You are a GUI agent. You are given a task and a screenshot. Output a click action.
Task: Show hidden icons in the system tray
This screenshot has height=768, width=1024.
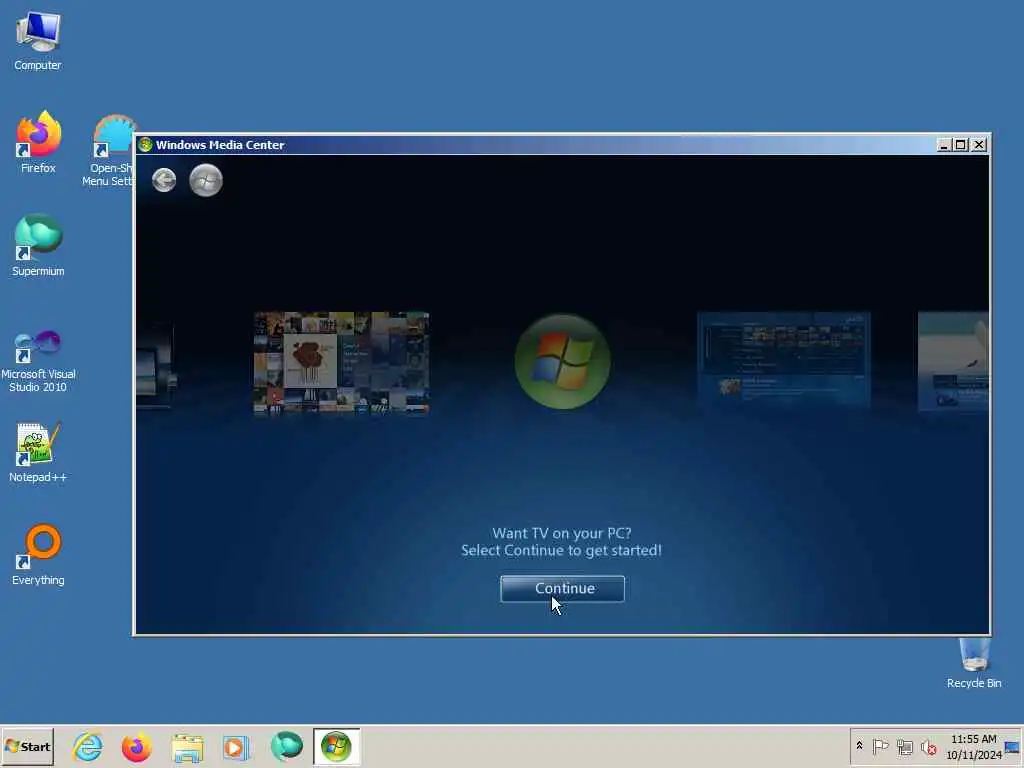click(859, 746)
